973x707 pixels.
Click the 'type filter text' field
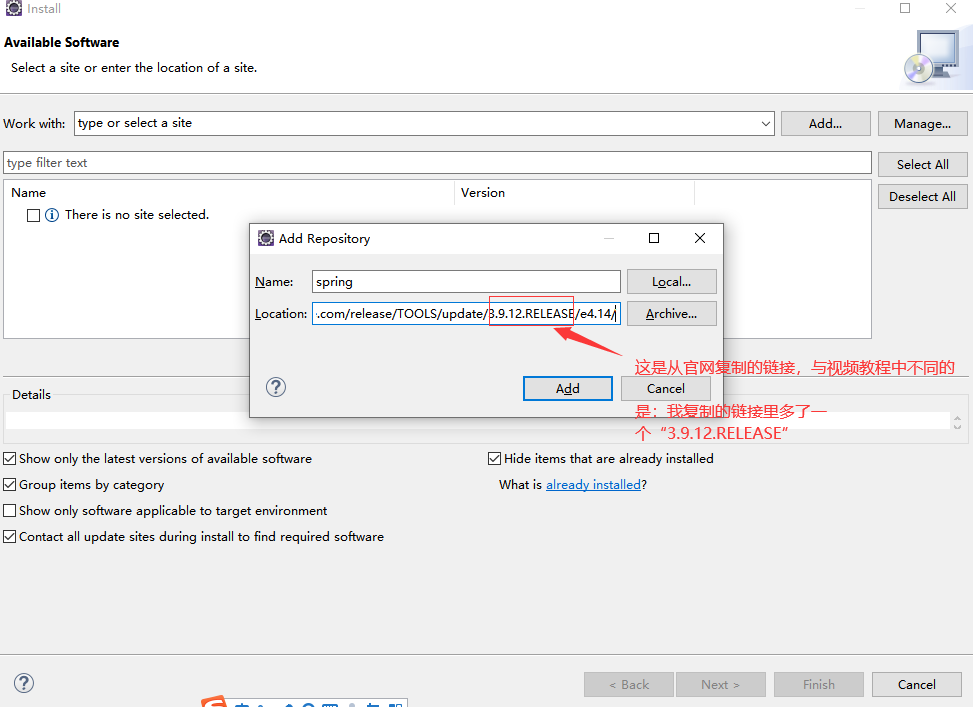[x=437, y=163]
